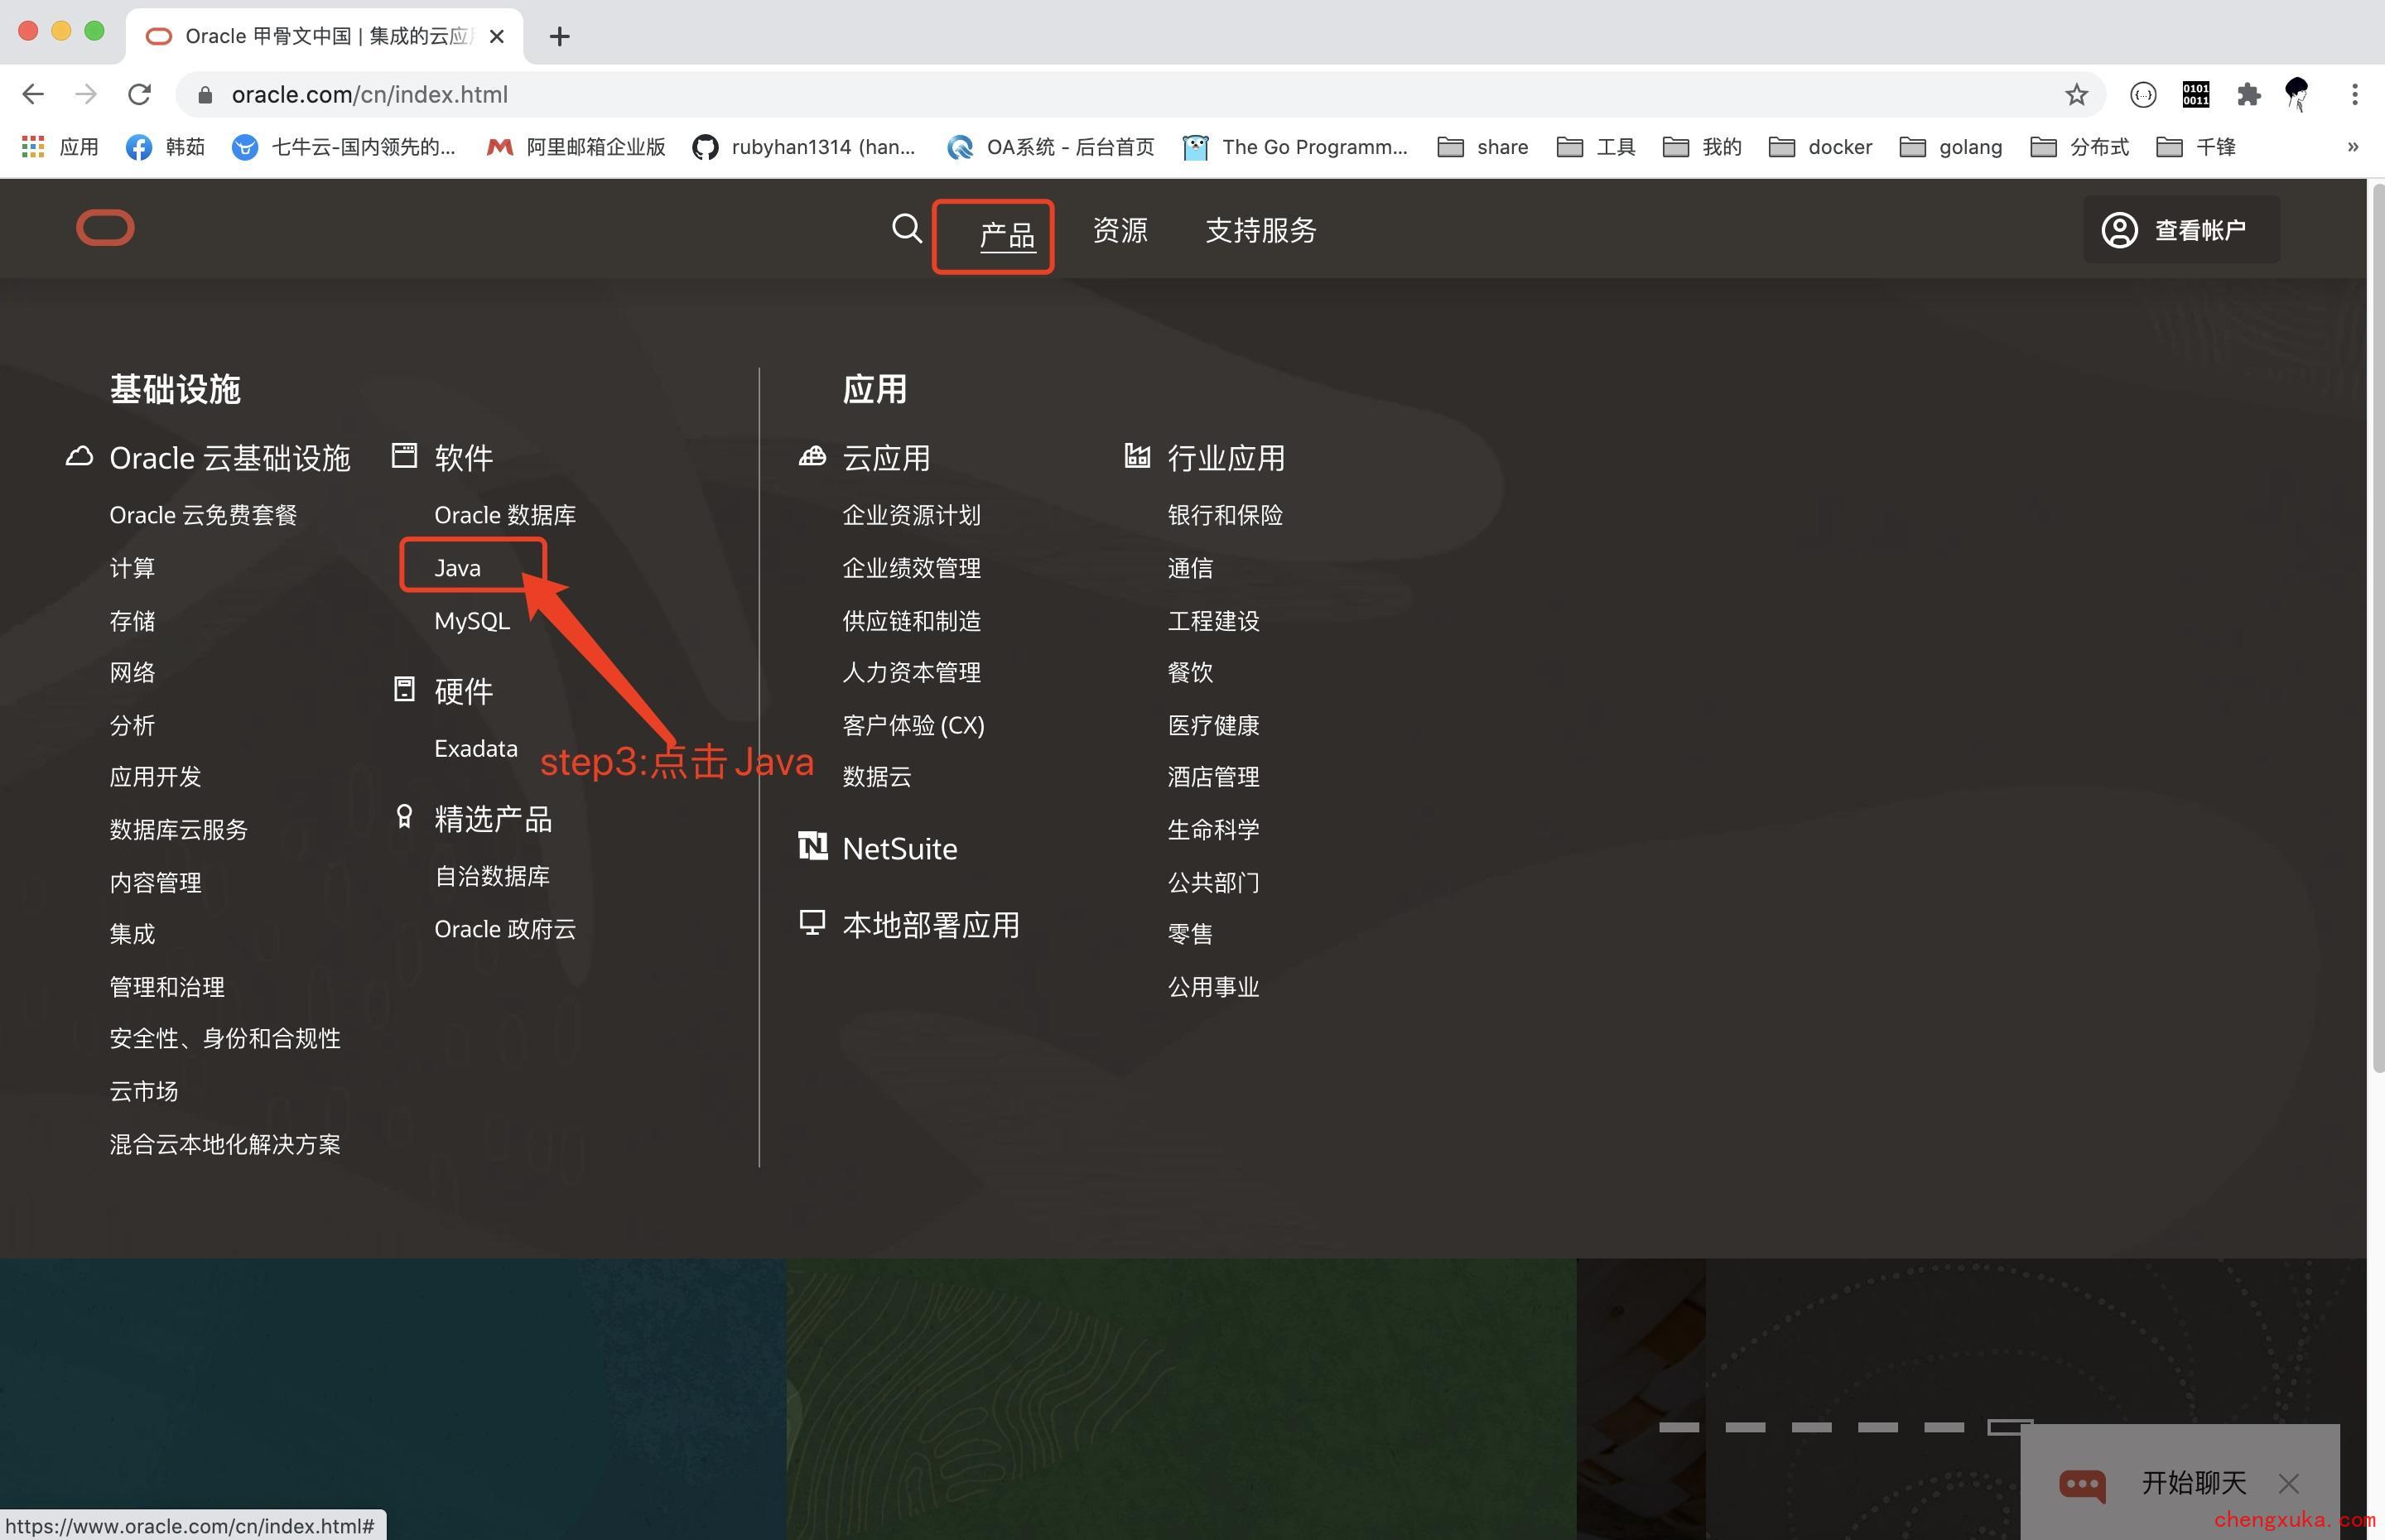The height and width of the screenshot is (1540, 2385).
Task: Click the 开始聊天 chat button
Action: [2180, 1482]
